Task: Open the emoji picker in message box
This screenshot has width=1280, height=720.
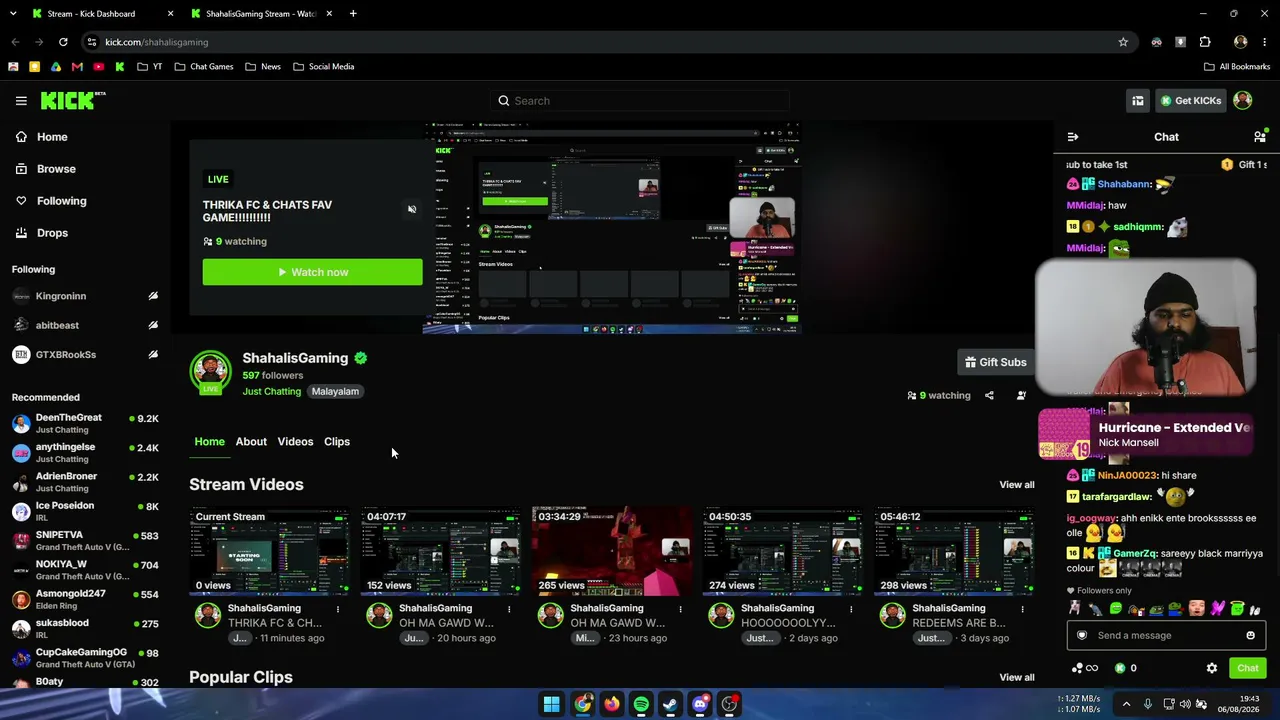Action: [x=1250, y=635]
